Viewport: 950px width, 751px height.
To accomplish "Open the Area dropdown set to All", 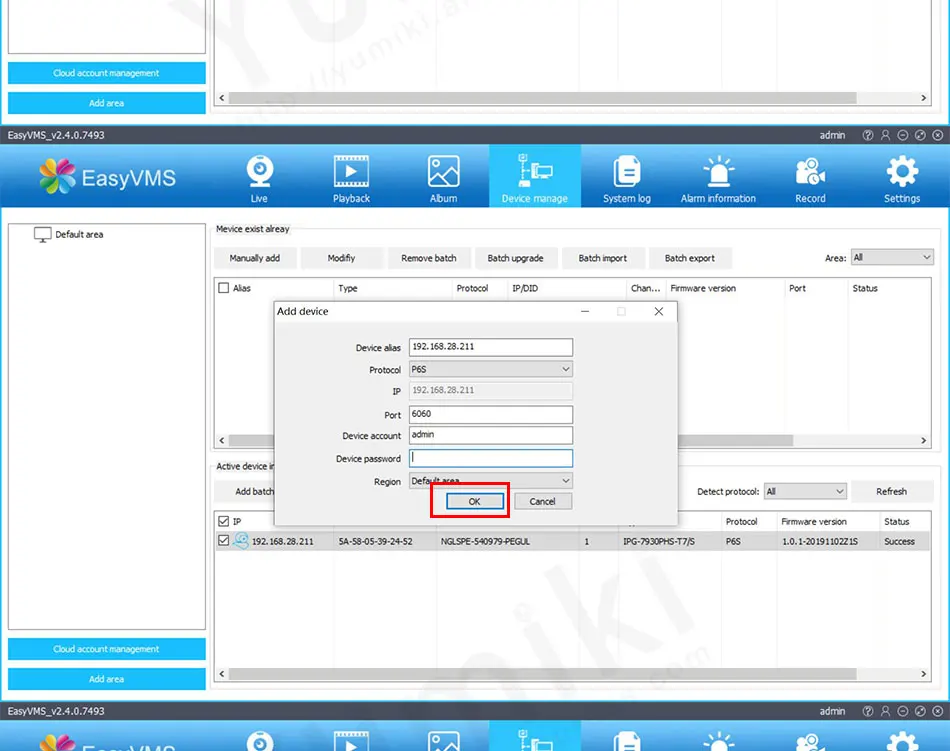I will pos(892,257).
